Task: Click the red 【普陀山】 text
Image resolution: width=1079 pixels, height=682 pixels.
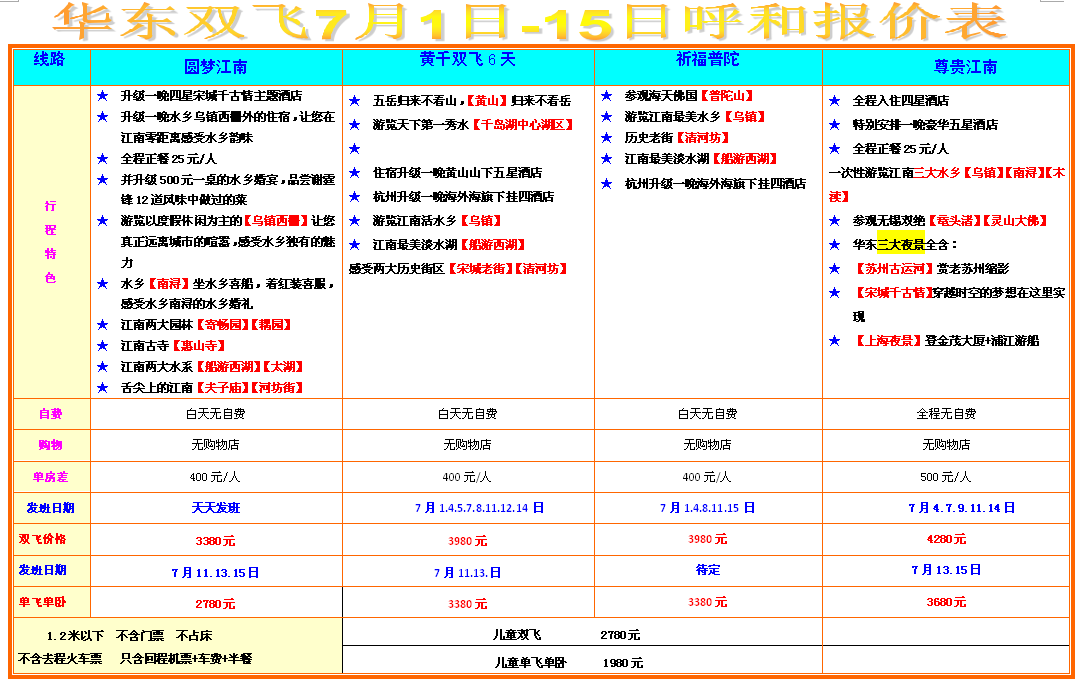Action: [x=729, y=96]
